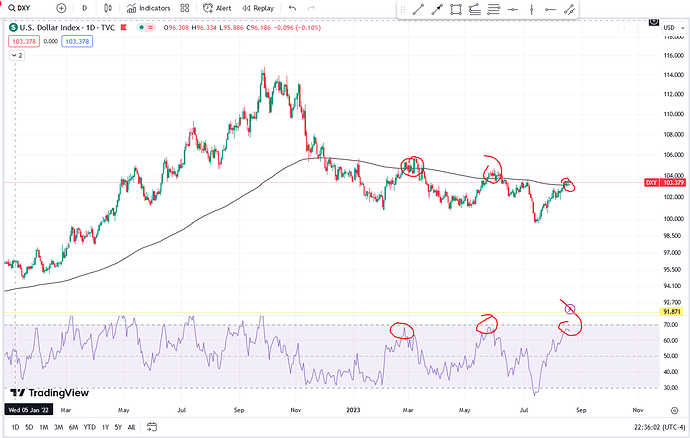Select the Trend Line drawing tool

tap(418, 9)
